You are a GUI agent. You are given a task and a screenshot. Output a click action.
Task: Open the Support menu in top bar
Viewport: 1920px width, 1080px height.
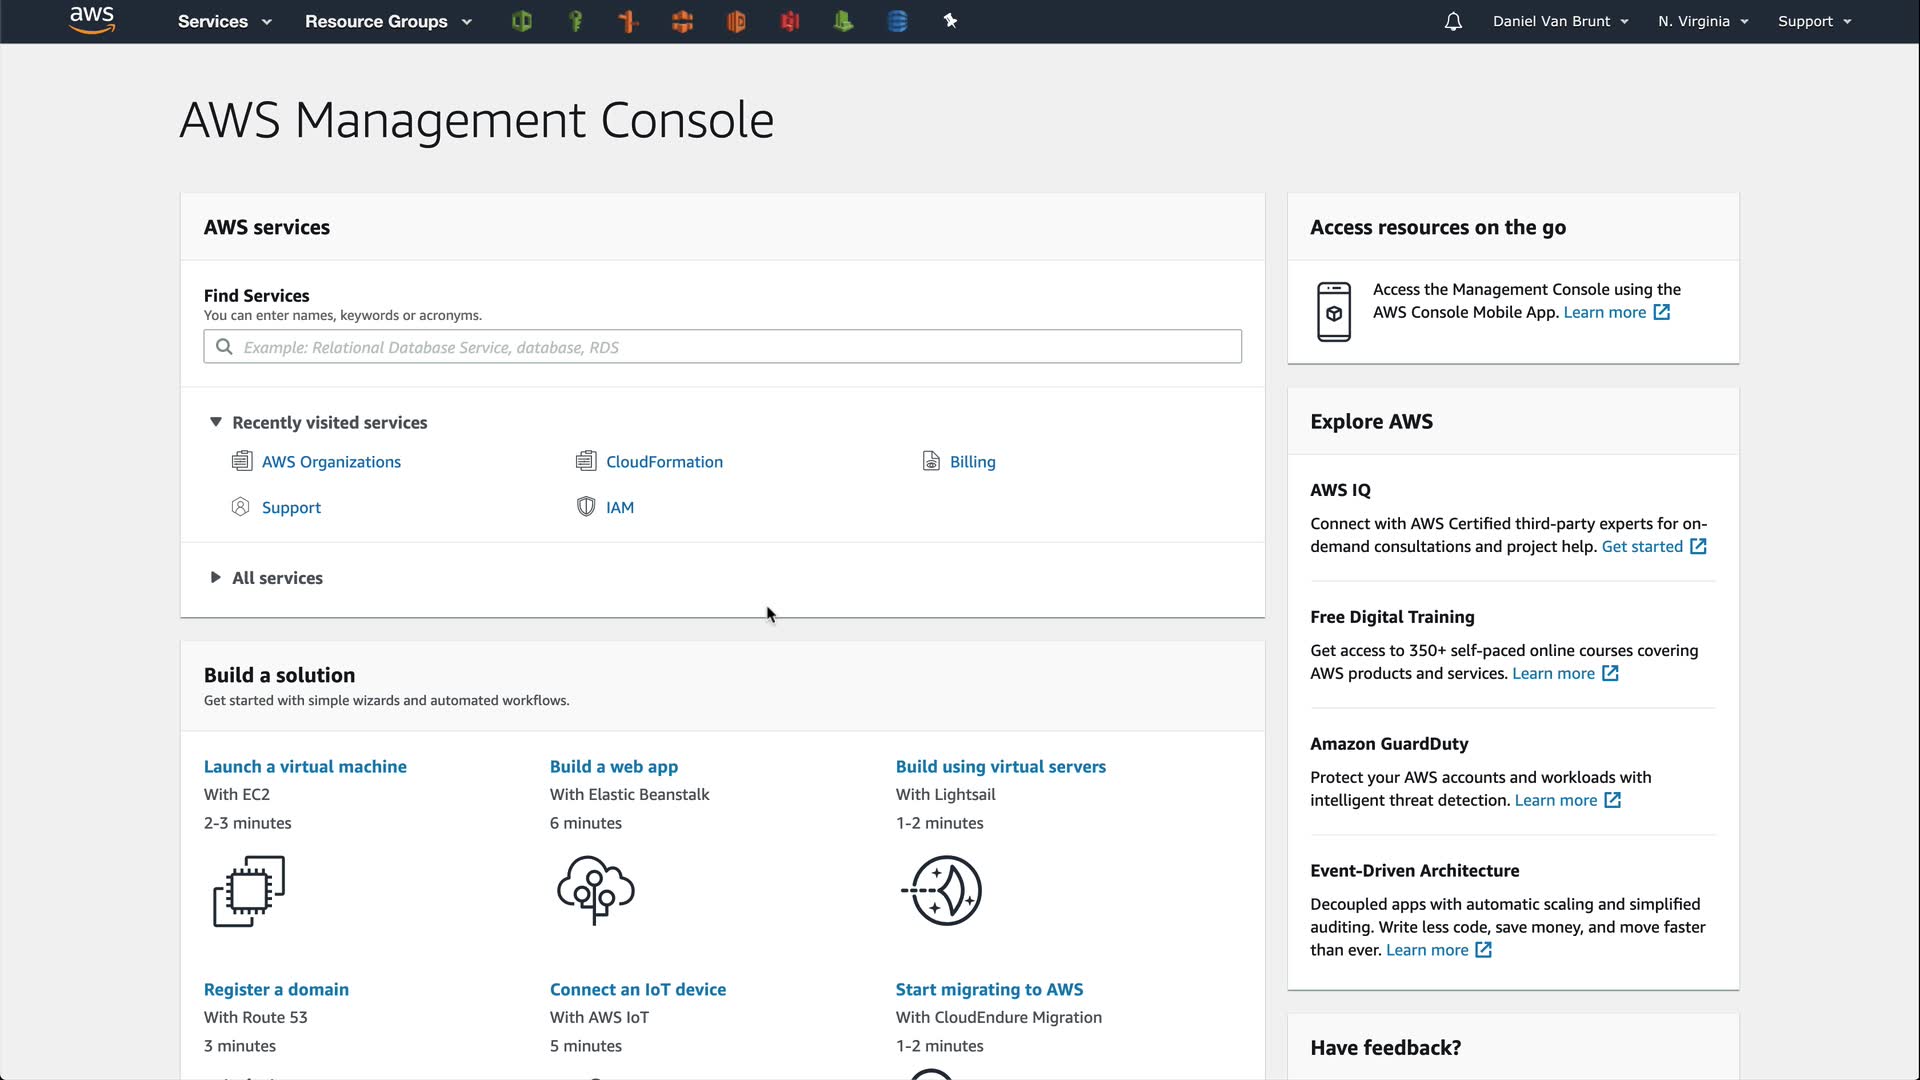pos(1814,21)
